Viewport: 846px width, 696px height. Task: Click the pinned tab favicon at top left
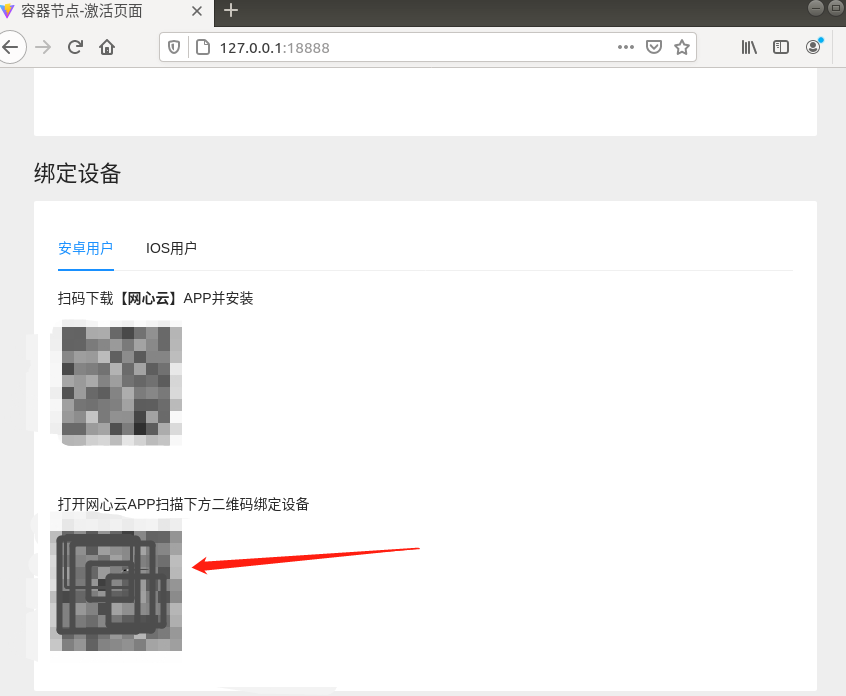[x=10, y=13]
